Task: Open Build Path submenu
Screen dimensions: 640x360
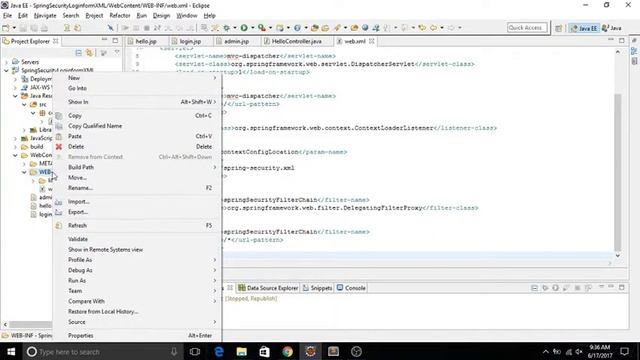Action: click(137, 167)
